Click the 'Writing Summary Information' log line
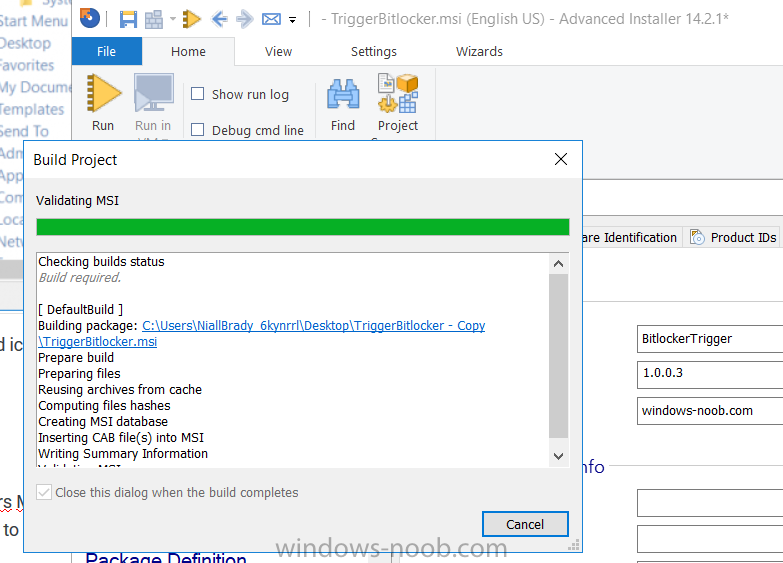 [x=123, y=454]
